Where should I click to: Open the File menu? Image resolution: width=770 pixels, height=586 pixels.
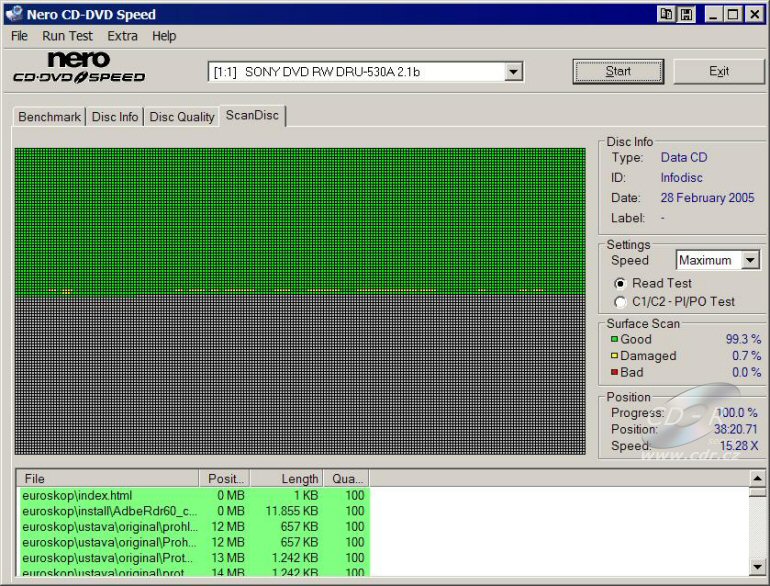coord(19,36)
